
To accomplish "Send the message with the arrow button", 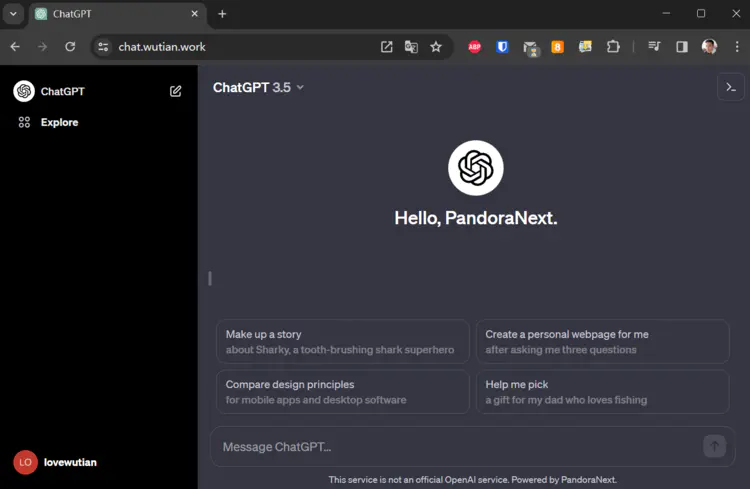I will 715,446.
